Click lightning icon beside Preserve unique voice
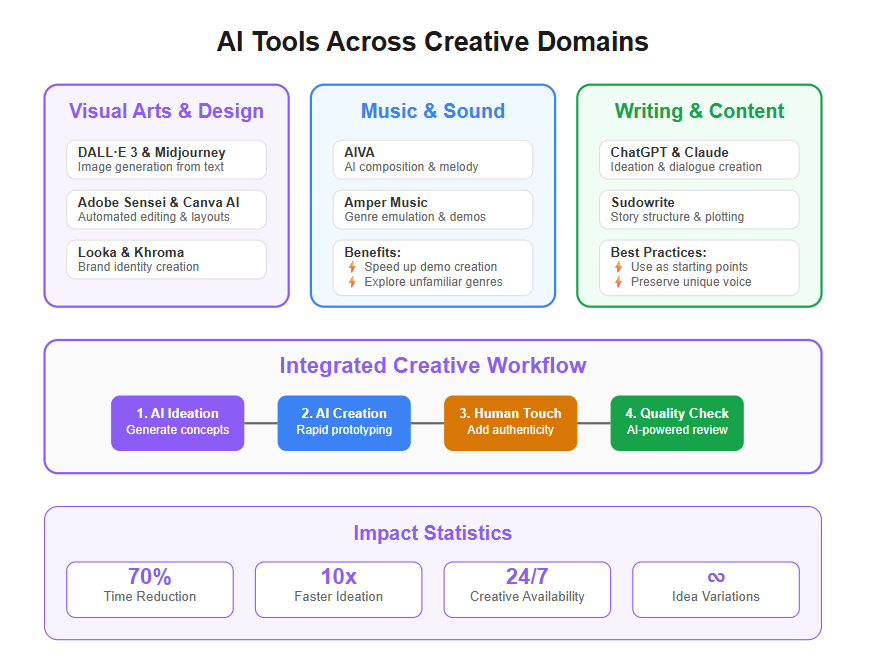Viewport: 869px width, 664px height. click(x=618, y=282)
